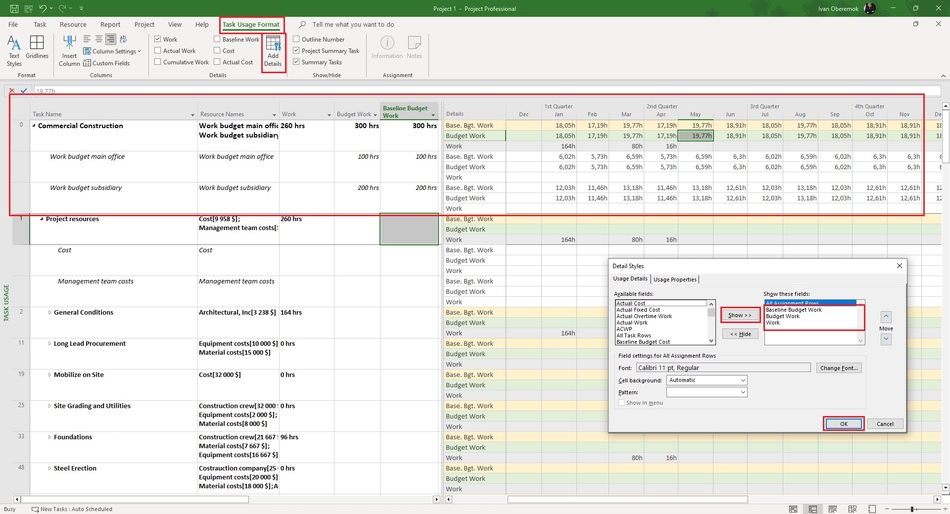Adjust the zoom slider handle in status bar
Viewport: 950px width, 514px height.
[x=912, y=509]
